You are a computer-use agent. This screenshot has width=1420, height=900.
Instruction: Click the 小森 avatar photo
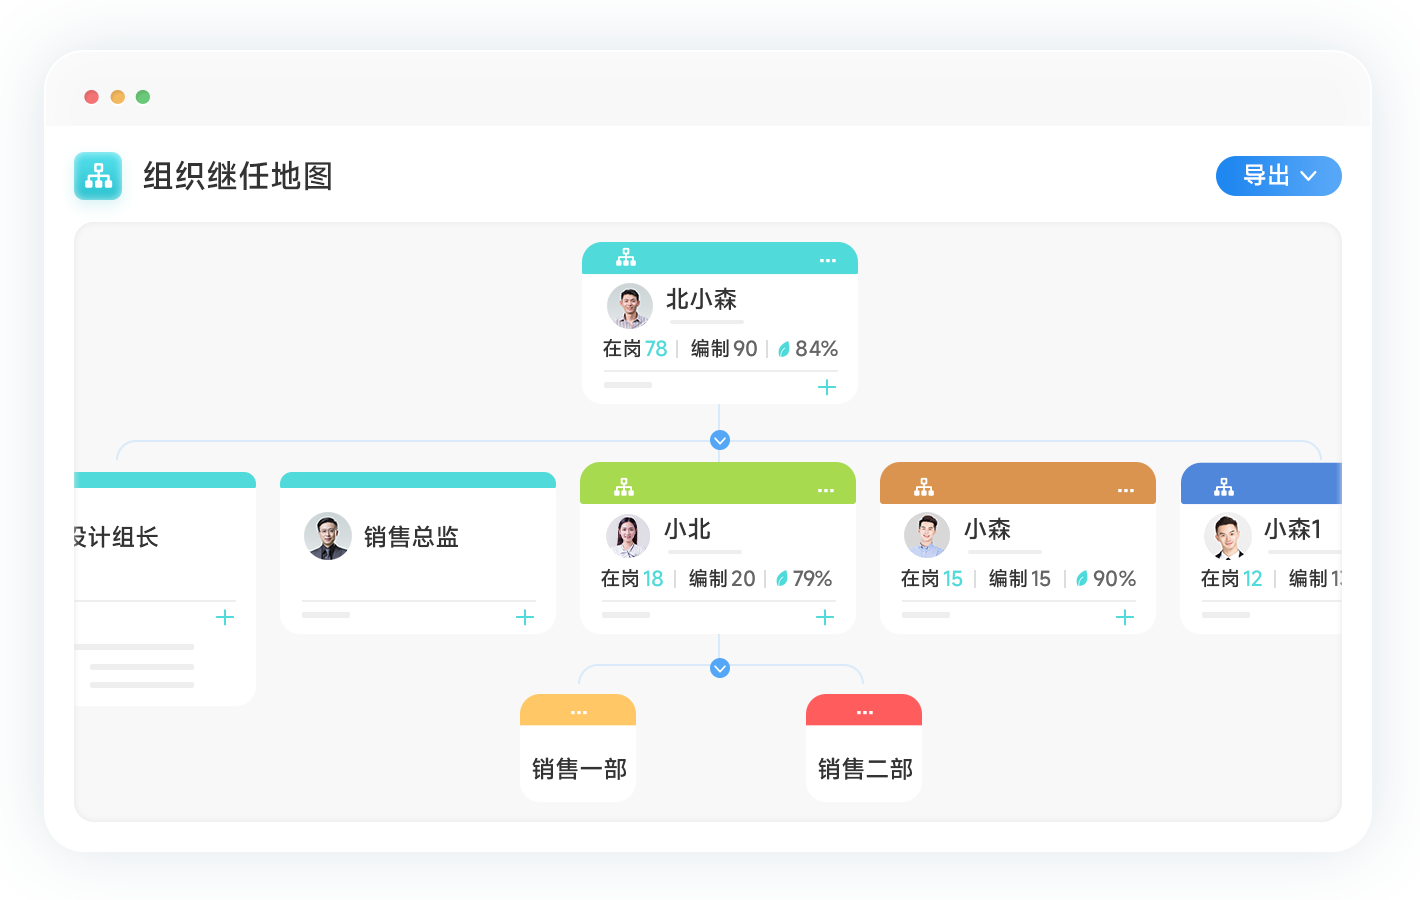pyautogui.click(x=927, y=536)
